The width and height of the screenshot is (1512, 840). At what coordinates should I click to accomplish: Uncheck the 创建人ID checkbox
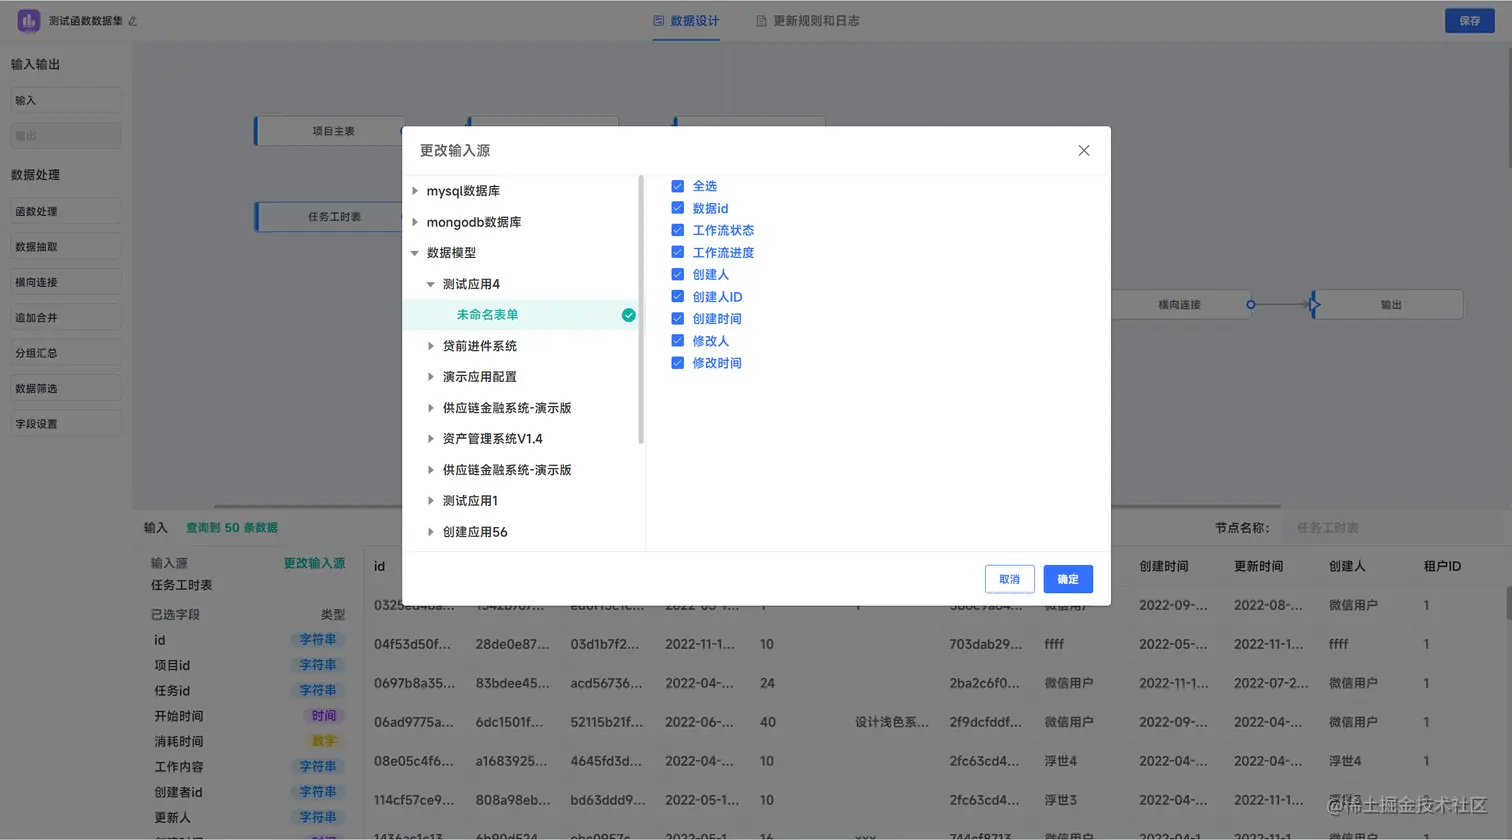click(x=677, y=296)
